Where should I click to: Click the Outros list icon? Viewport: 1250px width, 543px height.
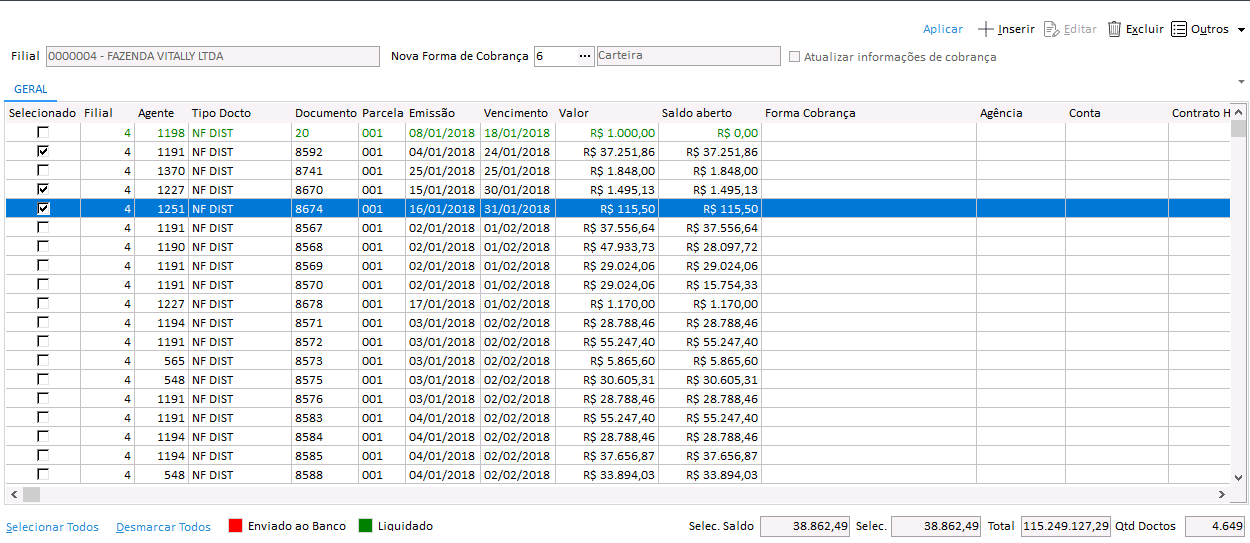click(1179, 29)
